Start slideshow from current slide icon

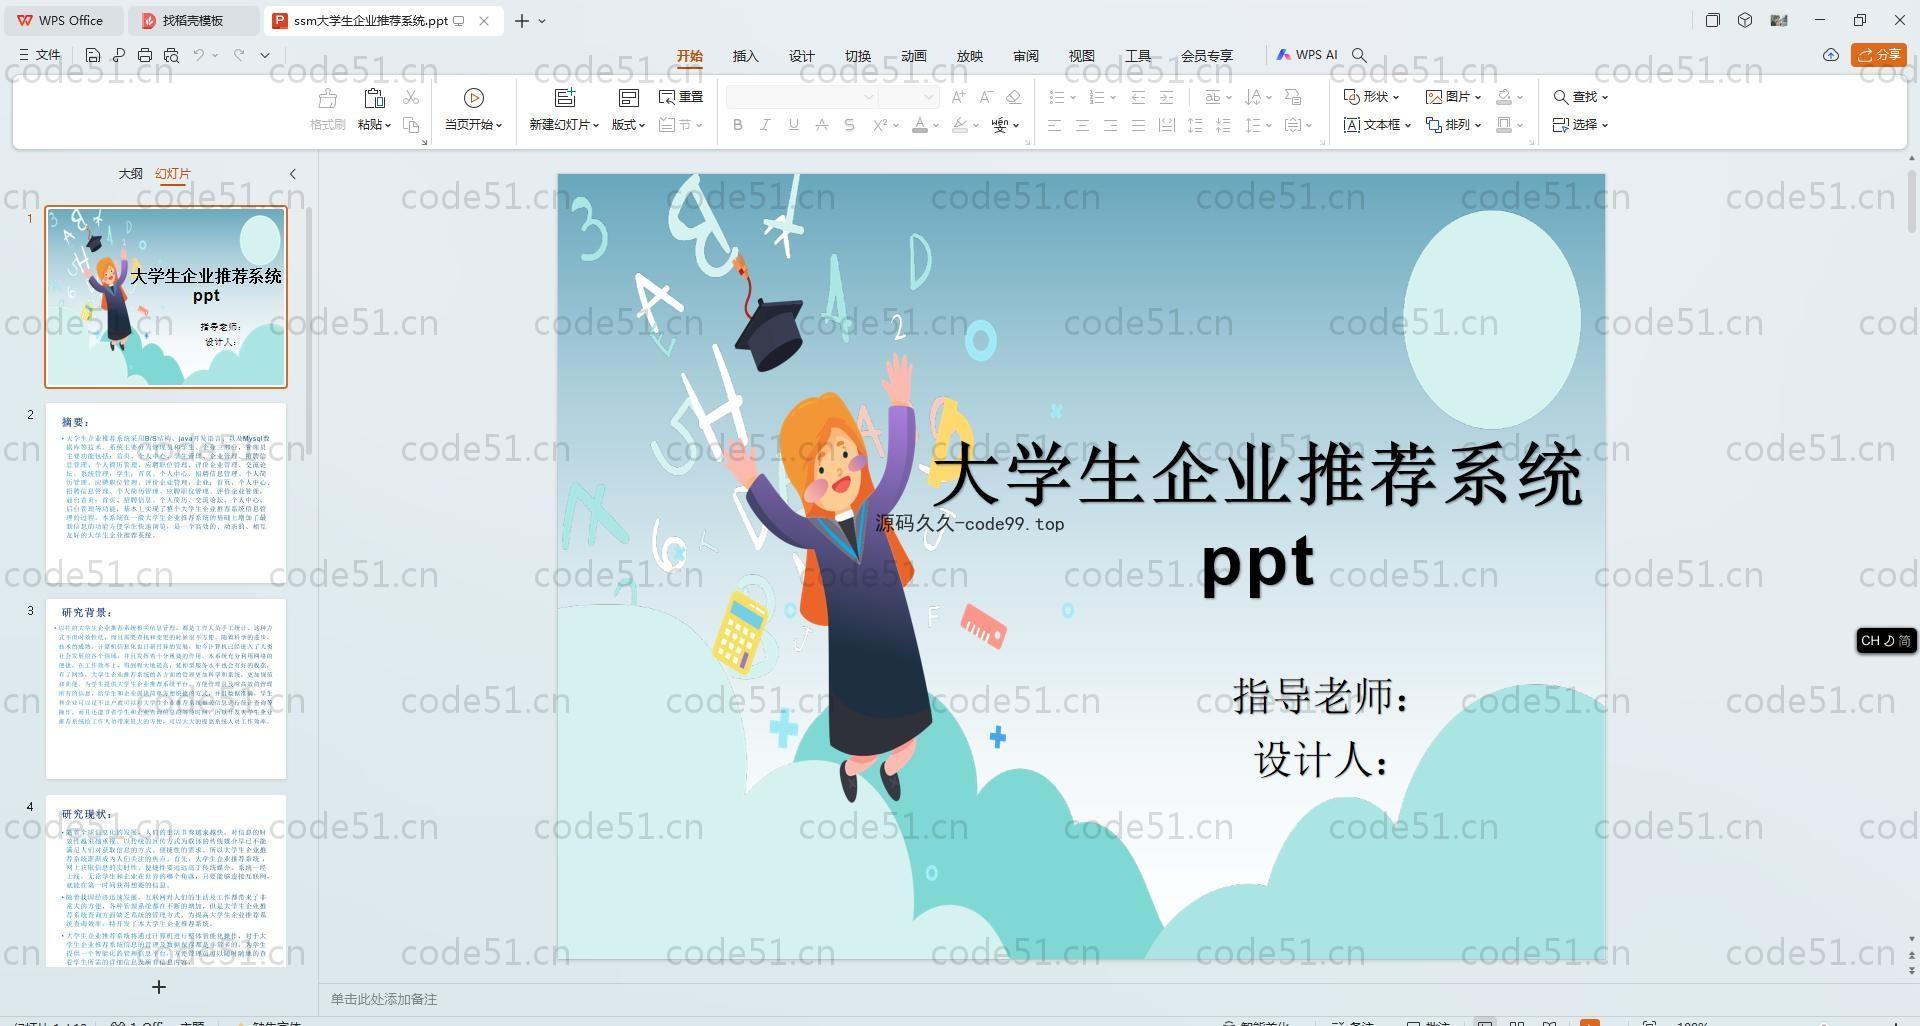[x=474, y=98]
